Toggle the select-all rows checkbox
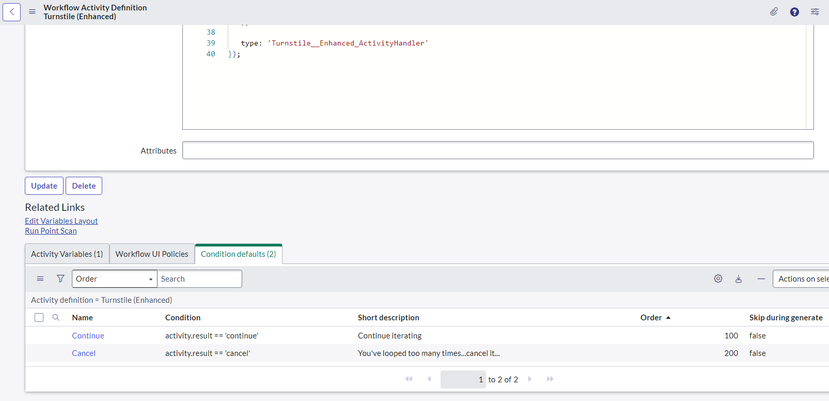 point(39,317)
